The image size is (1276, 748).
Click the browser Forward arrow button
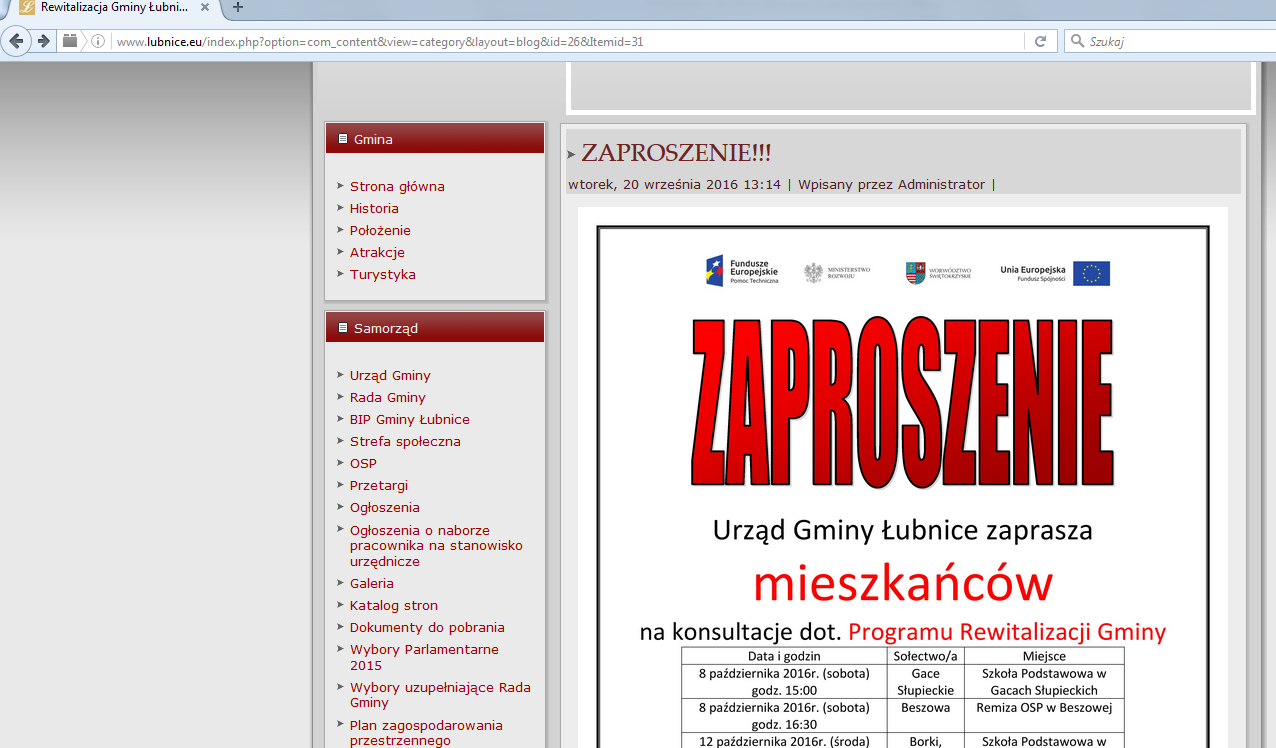pyautogui.click(x=43, y=41)
